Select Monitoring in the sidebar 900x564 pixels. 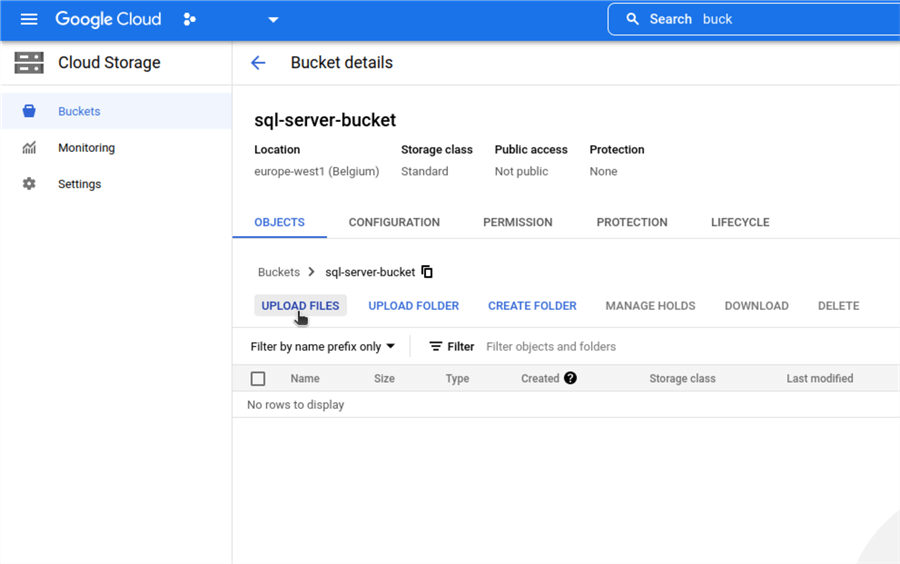86,148
